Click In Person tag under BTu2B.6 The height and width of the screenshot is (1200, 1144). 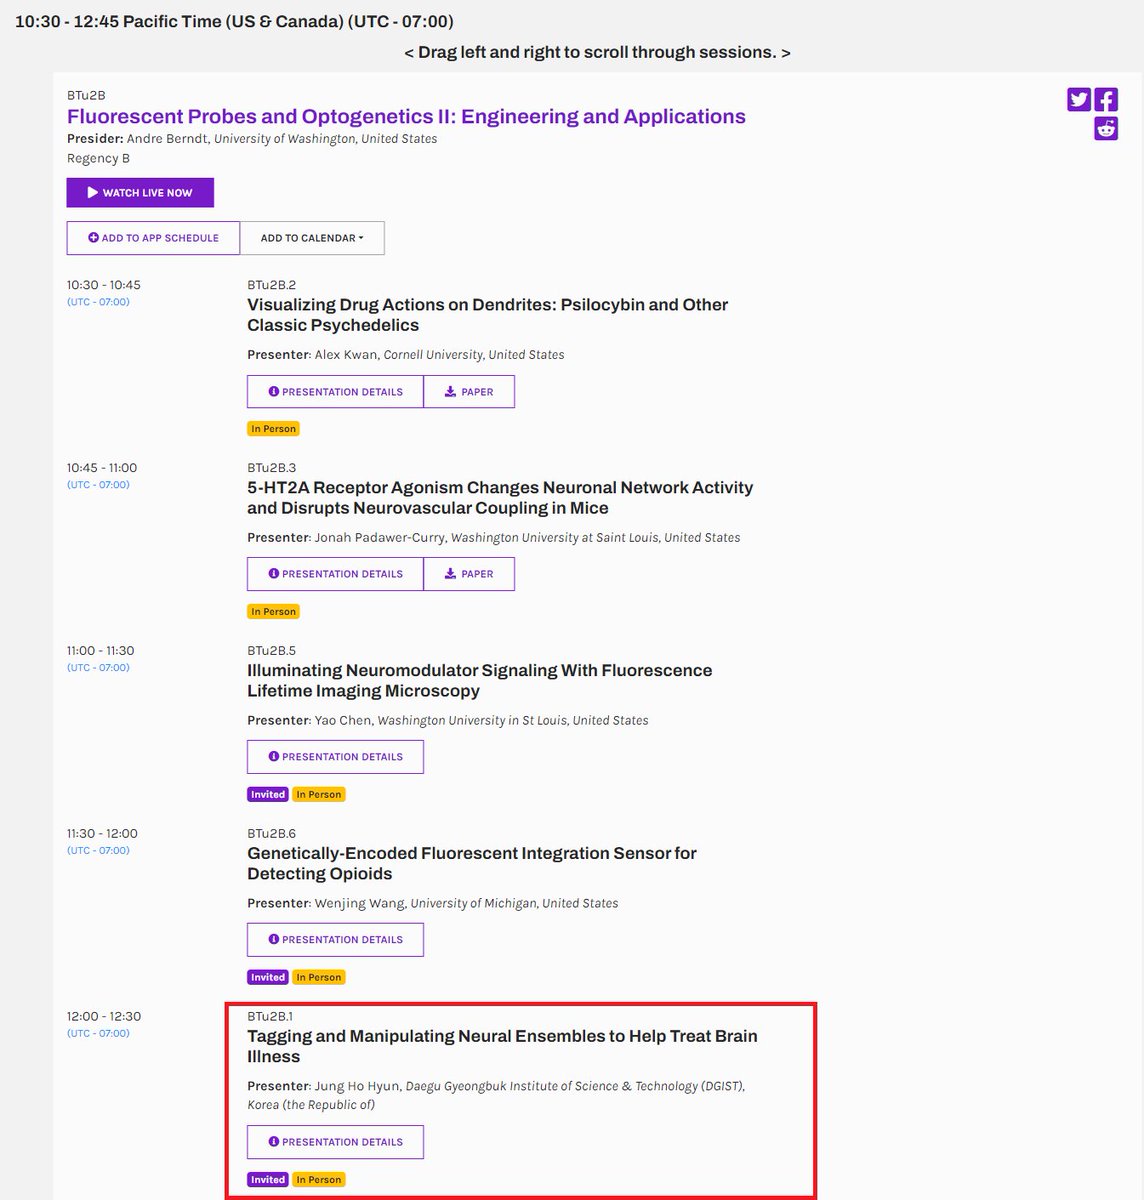click(x=319, y=977)
